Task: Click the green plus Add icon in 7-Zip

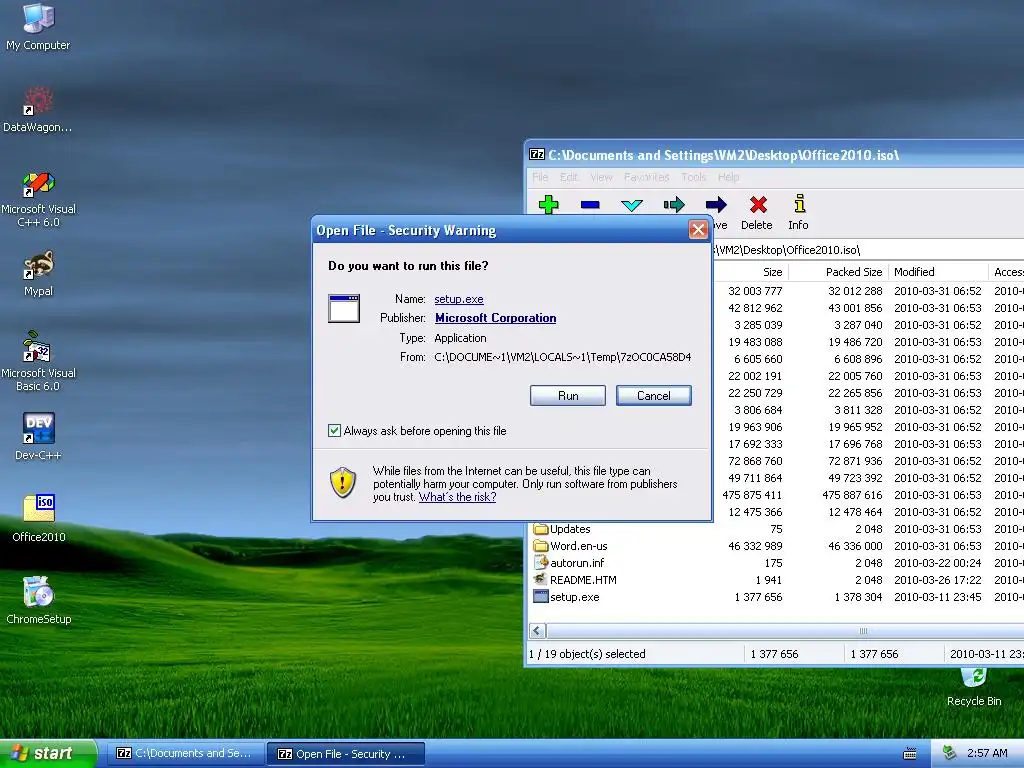Action: point(549,205)
